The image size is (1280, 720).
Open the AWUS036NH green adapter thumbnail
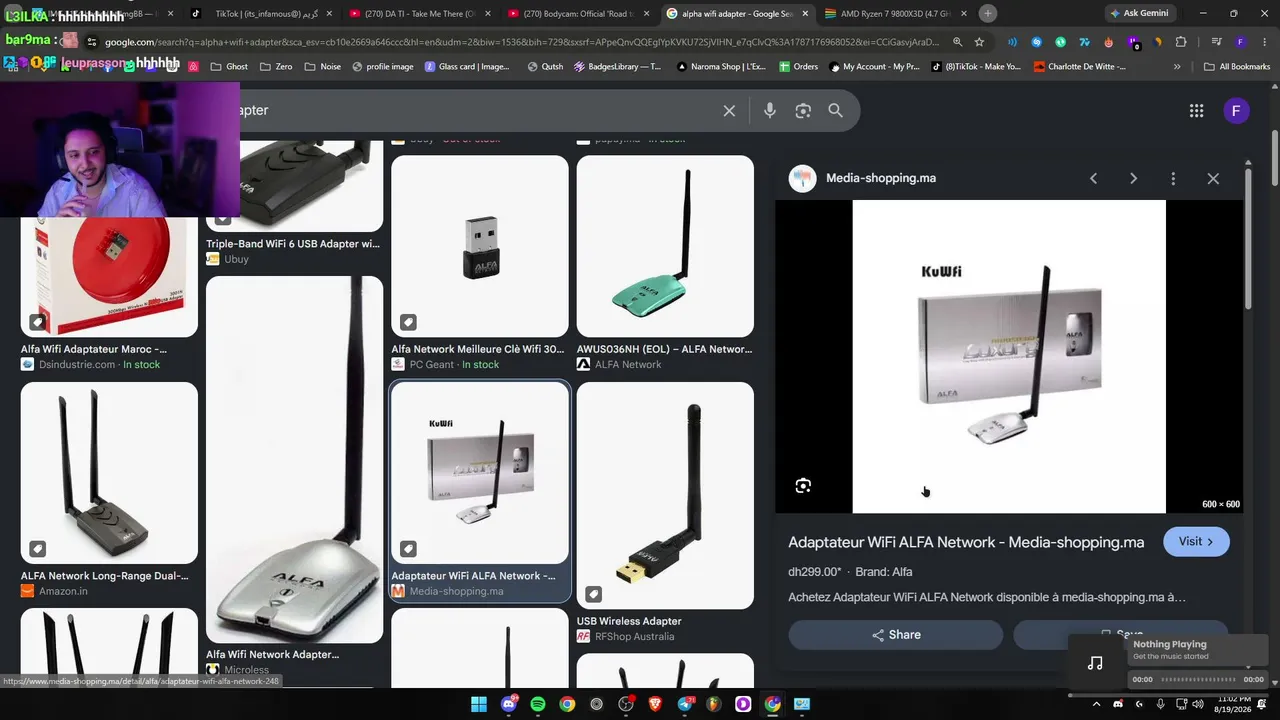coord(665,246)
